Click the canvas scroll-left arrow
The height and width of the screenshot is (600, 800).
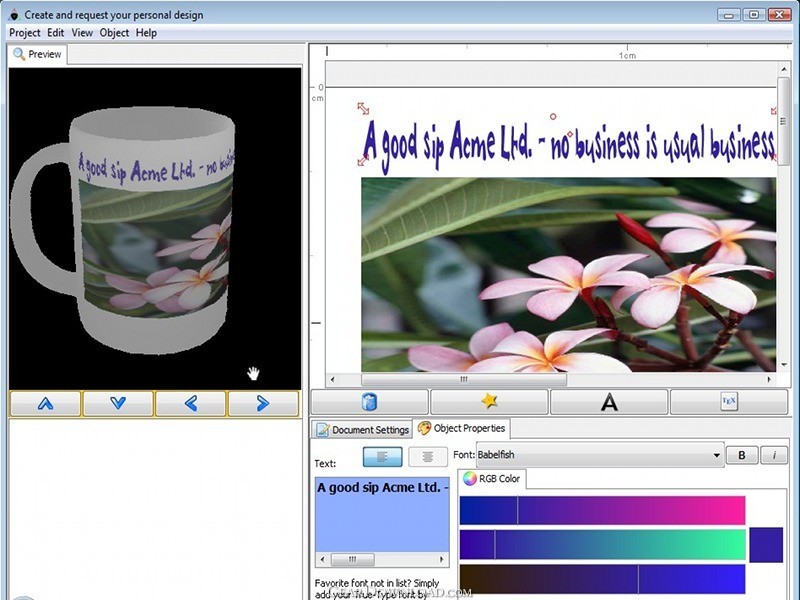pos(333,380)
